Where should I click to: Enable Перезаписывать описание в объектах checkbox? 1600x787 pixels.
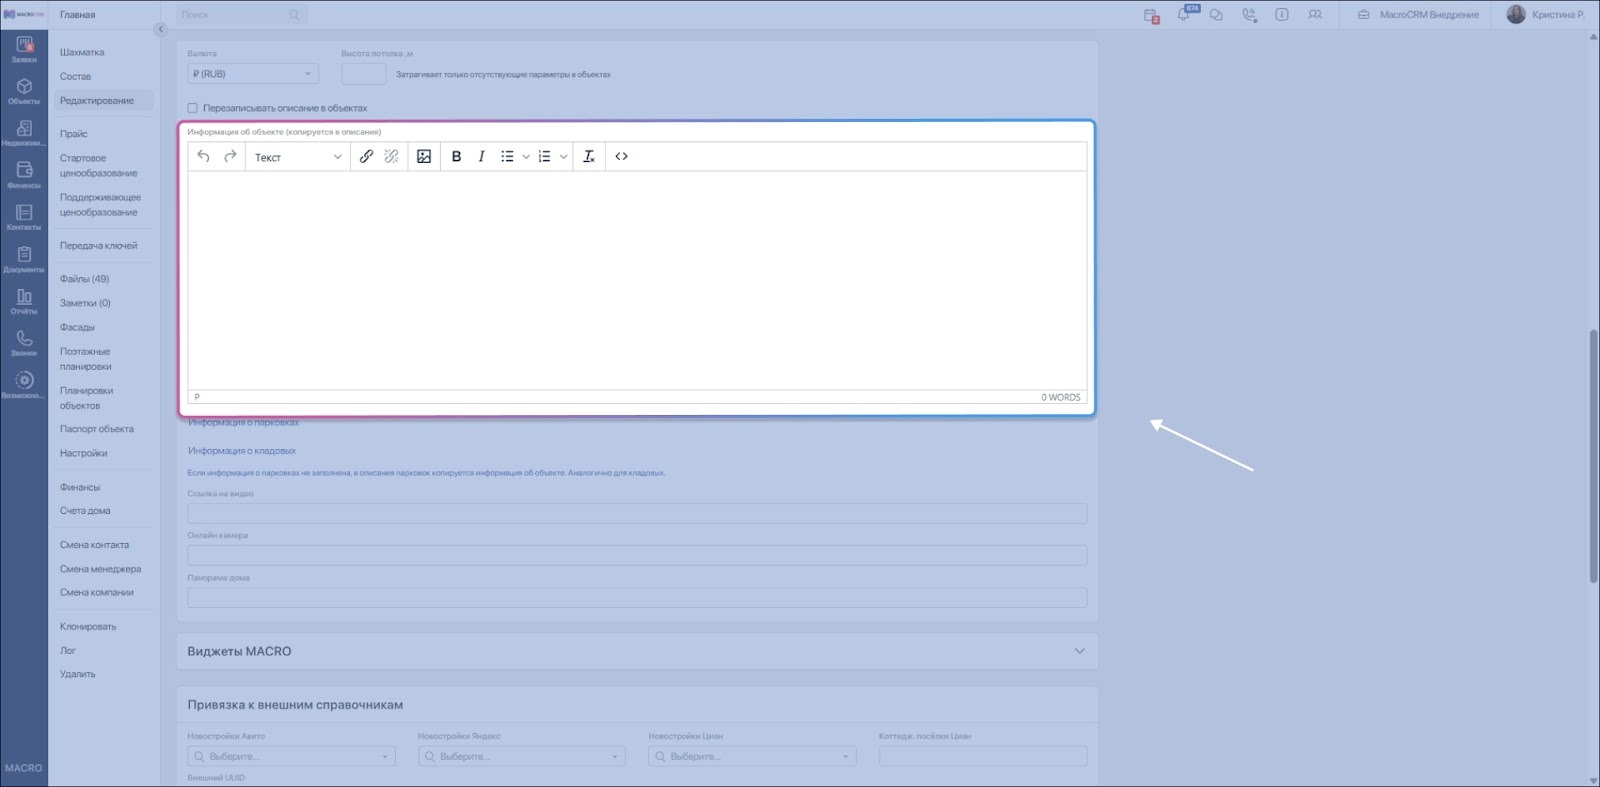click(x=192, y=108)
